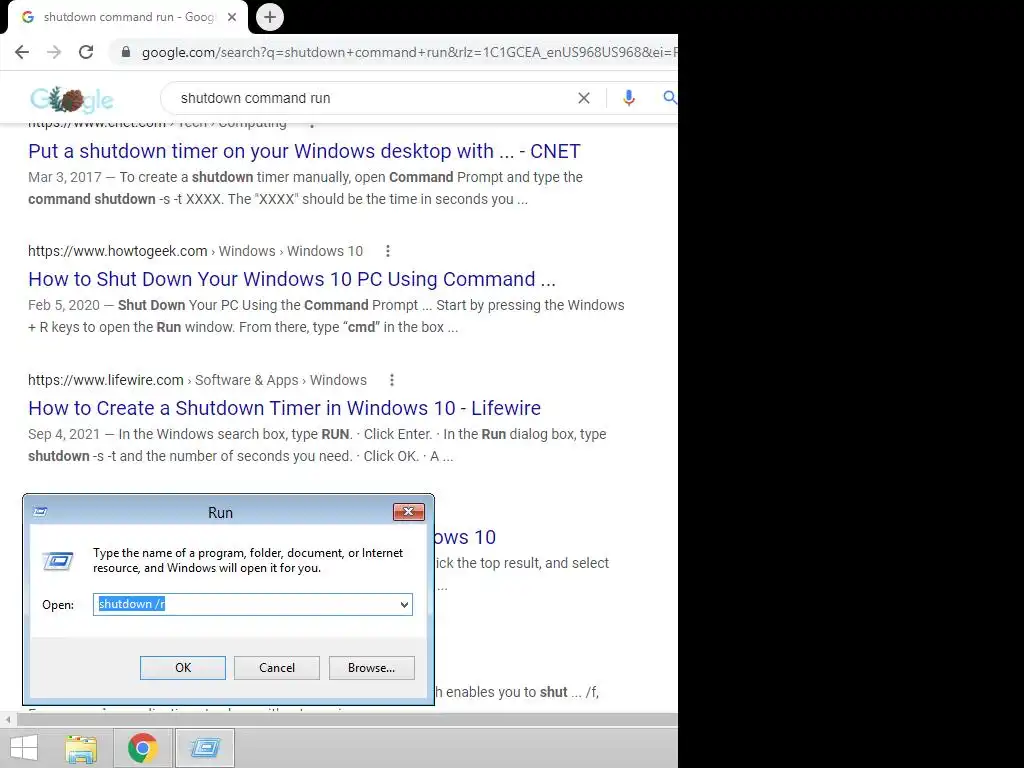Open 'How to Shut Down Your Windows 10 PC' link
Viewport: 1024px width, 768px height.
[292, 279]
